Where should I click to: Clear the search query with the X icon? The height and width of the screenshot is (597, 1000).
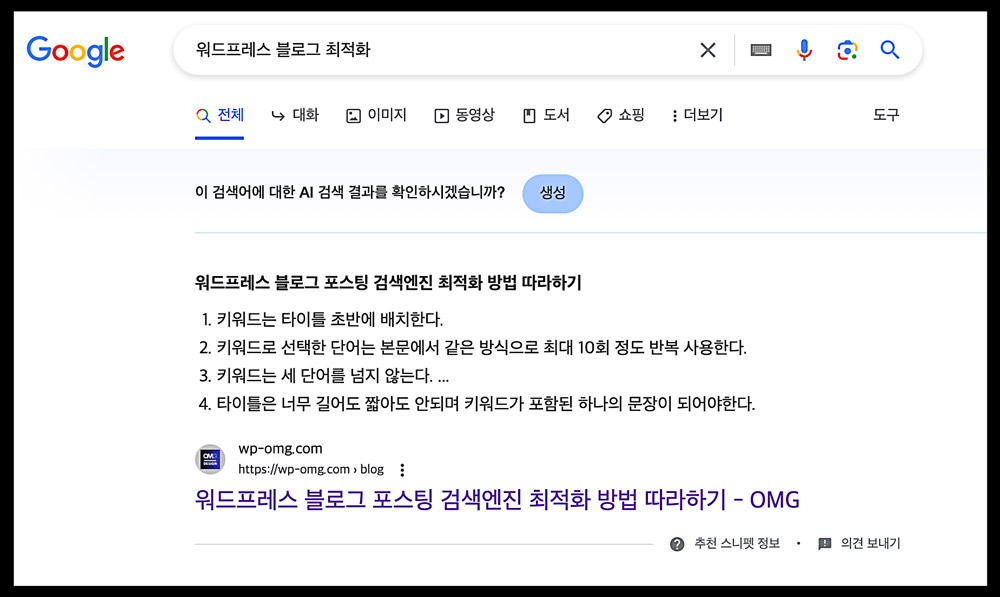tap(708, 50)
